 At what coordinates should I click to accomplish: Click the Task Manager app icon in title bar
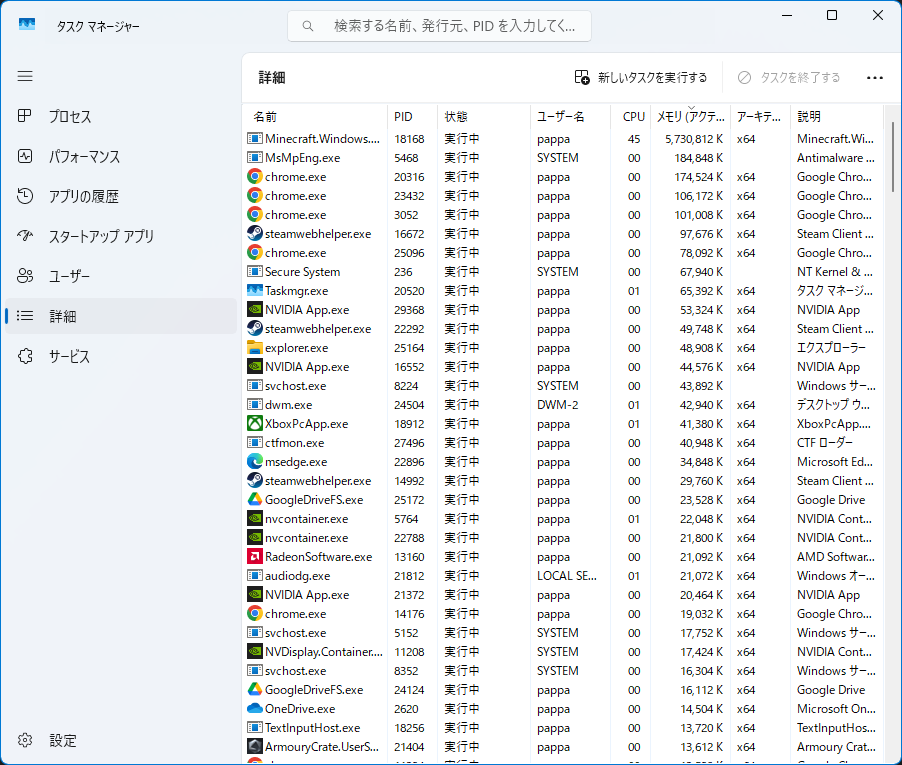point(26,25)
